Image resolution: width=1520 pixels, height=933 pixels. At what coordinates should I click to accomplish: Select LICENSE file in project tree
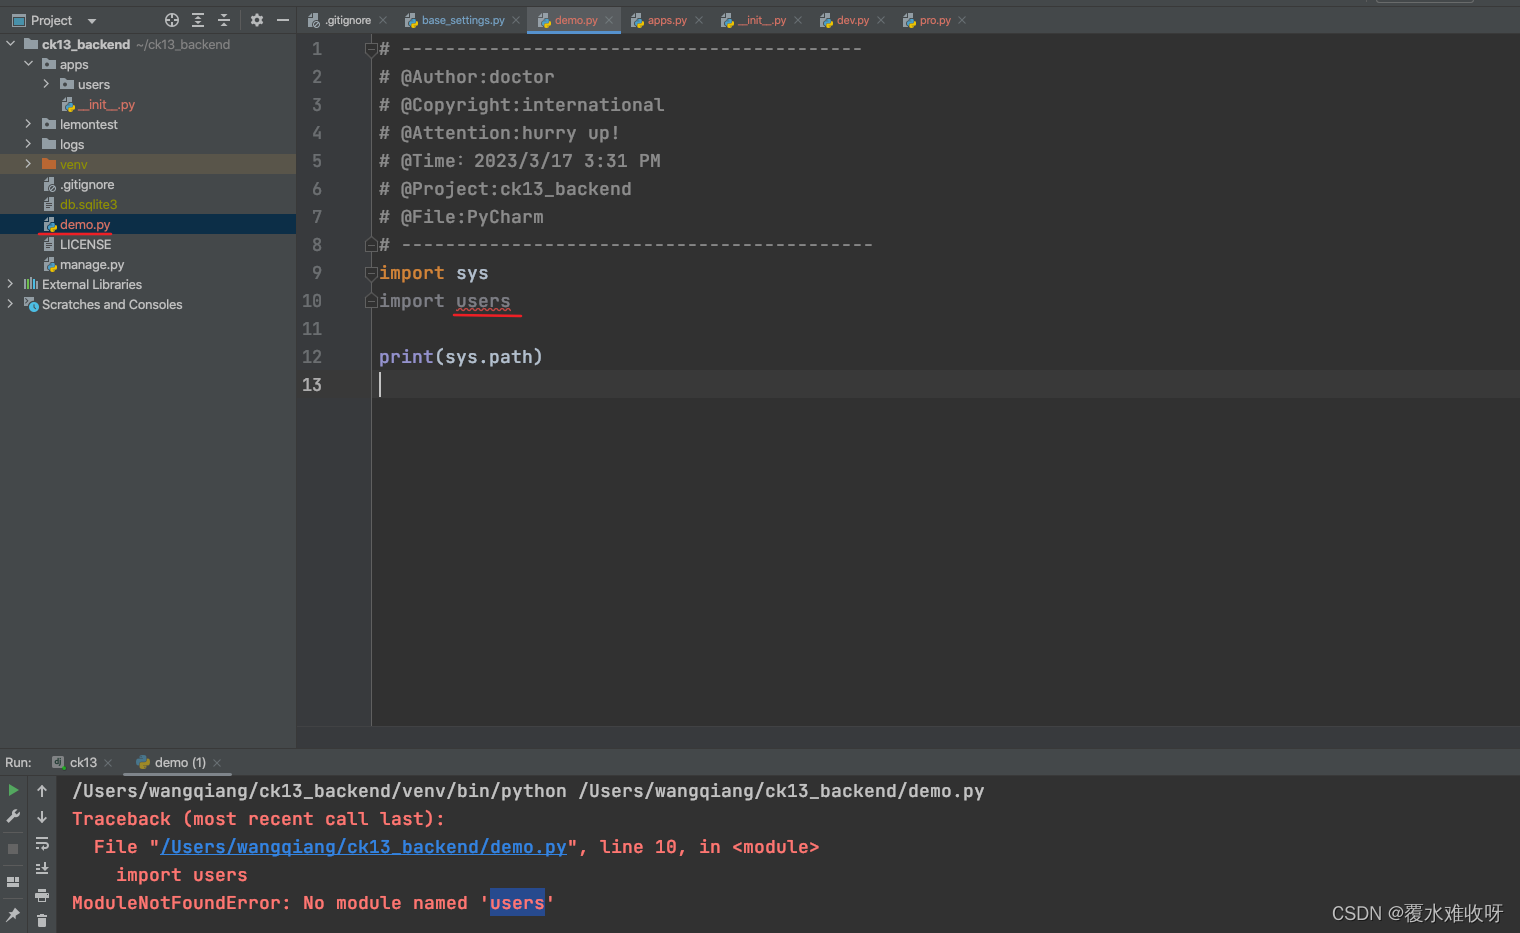pyautogui.click(x=85, y=244)
